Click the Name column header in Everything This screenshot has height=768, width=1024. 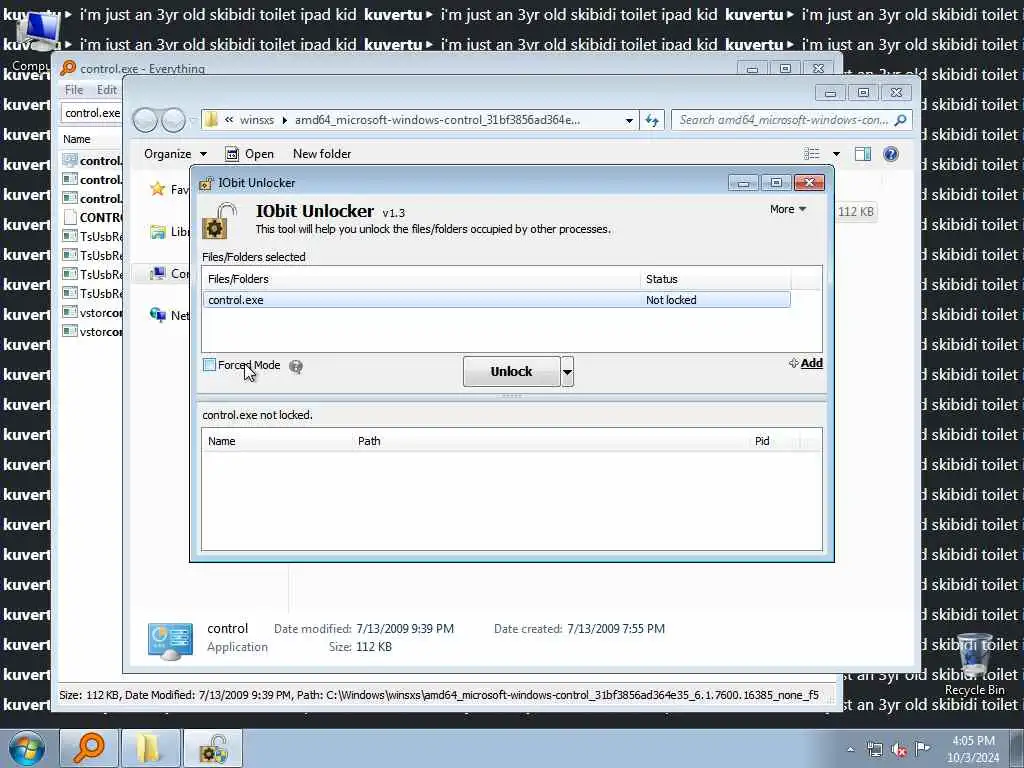click(76, 139)
